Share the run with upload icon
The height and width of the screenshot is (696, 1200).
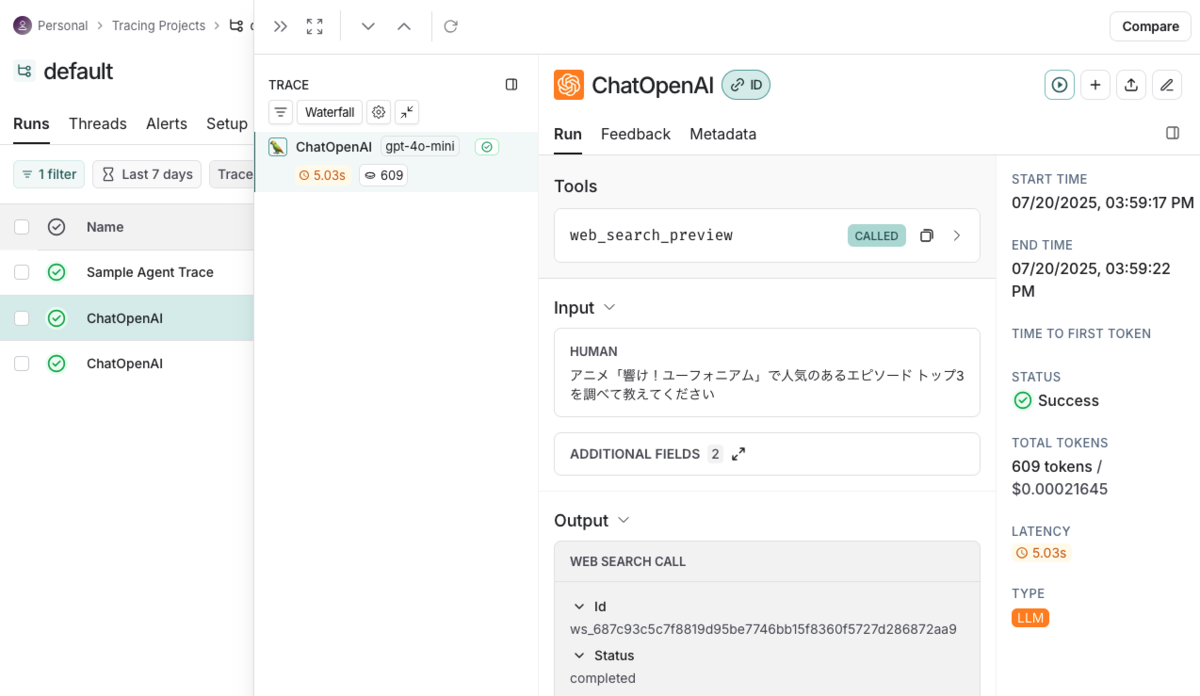coord(1131,85)
